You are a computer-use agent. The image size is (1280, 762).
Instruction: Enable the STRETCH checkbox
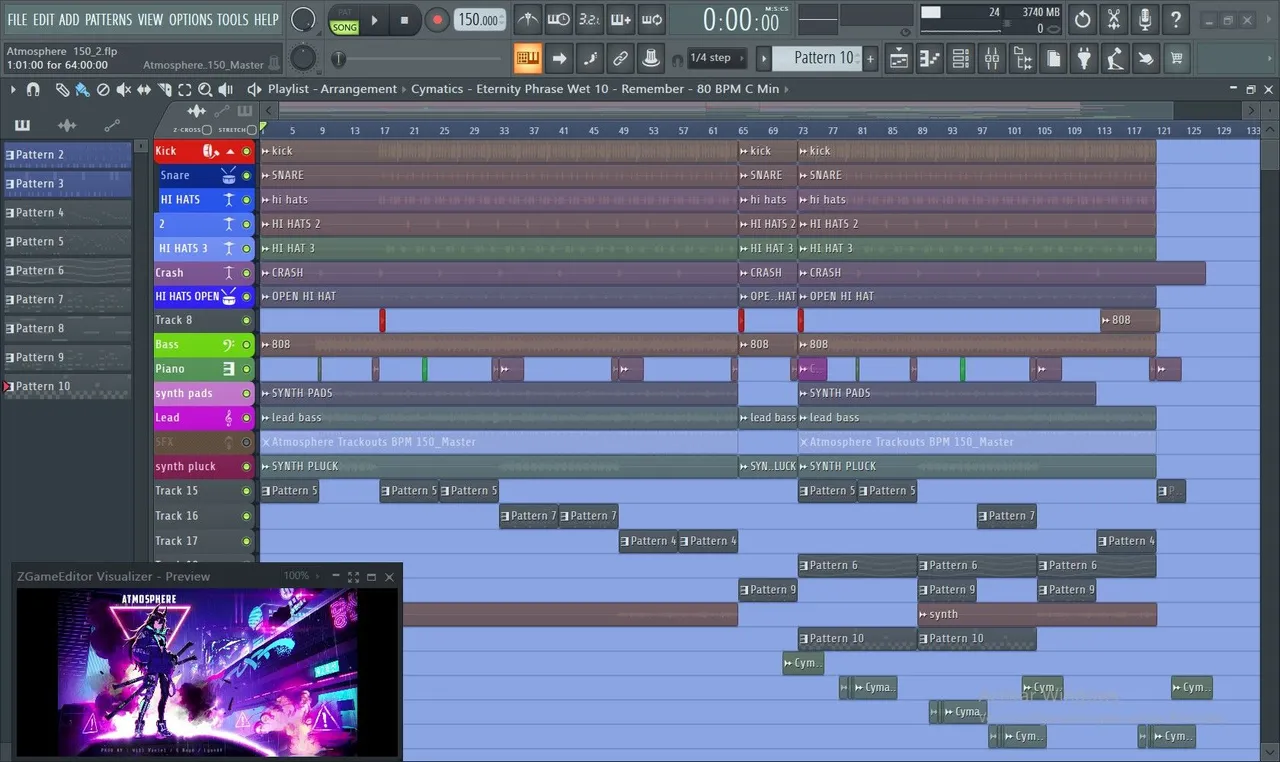coord(250,130)
